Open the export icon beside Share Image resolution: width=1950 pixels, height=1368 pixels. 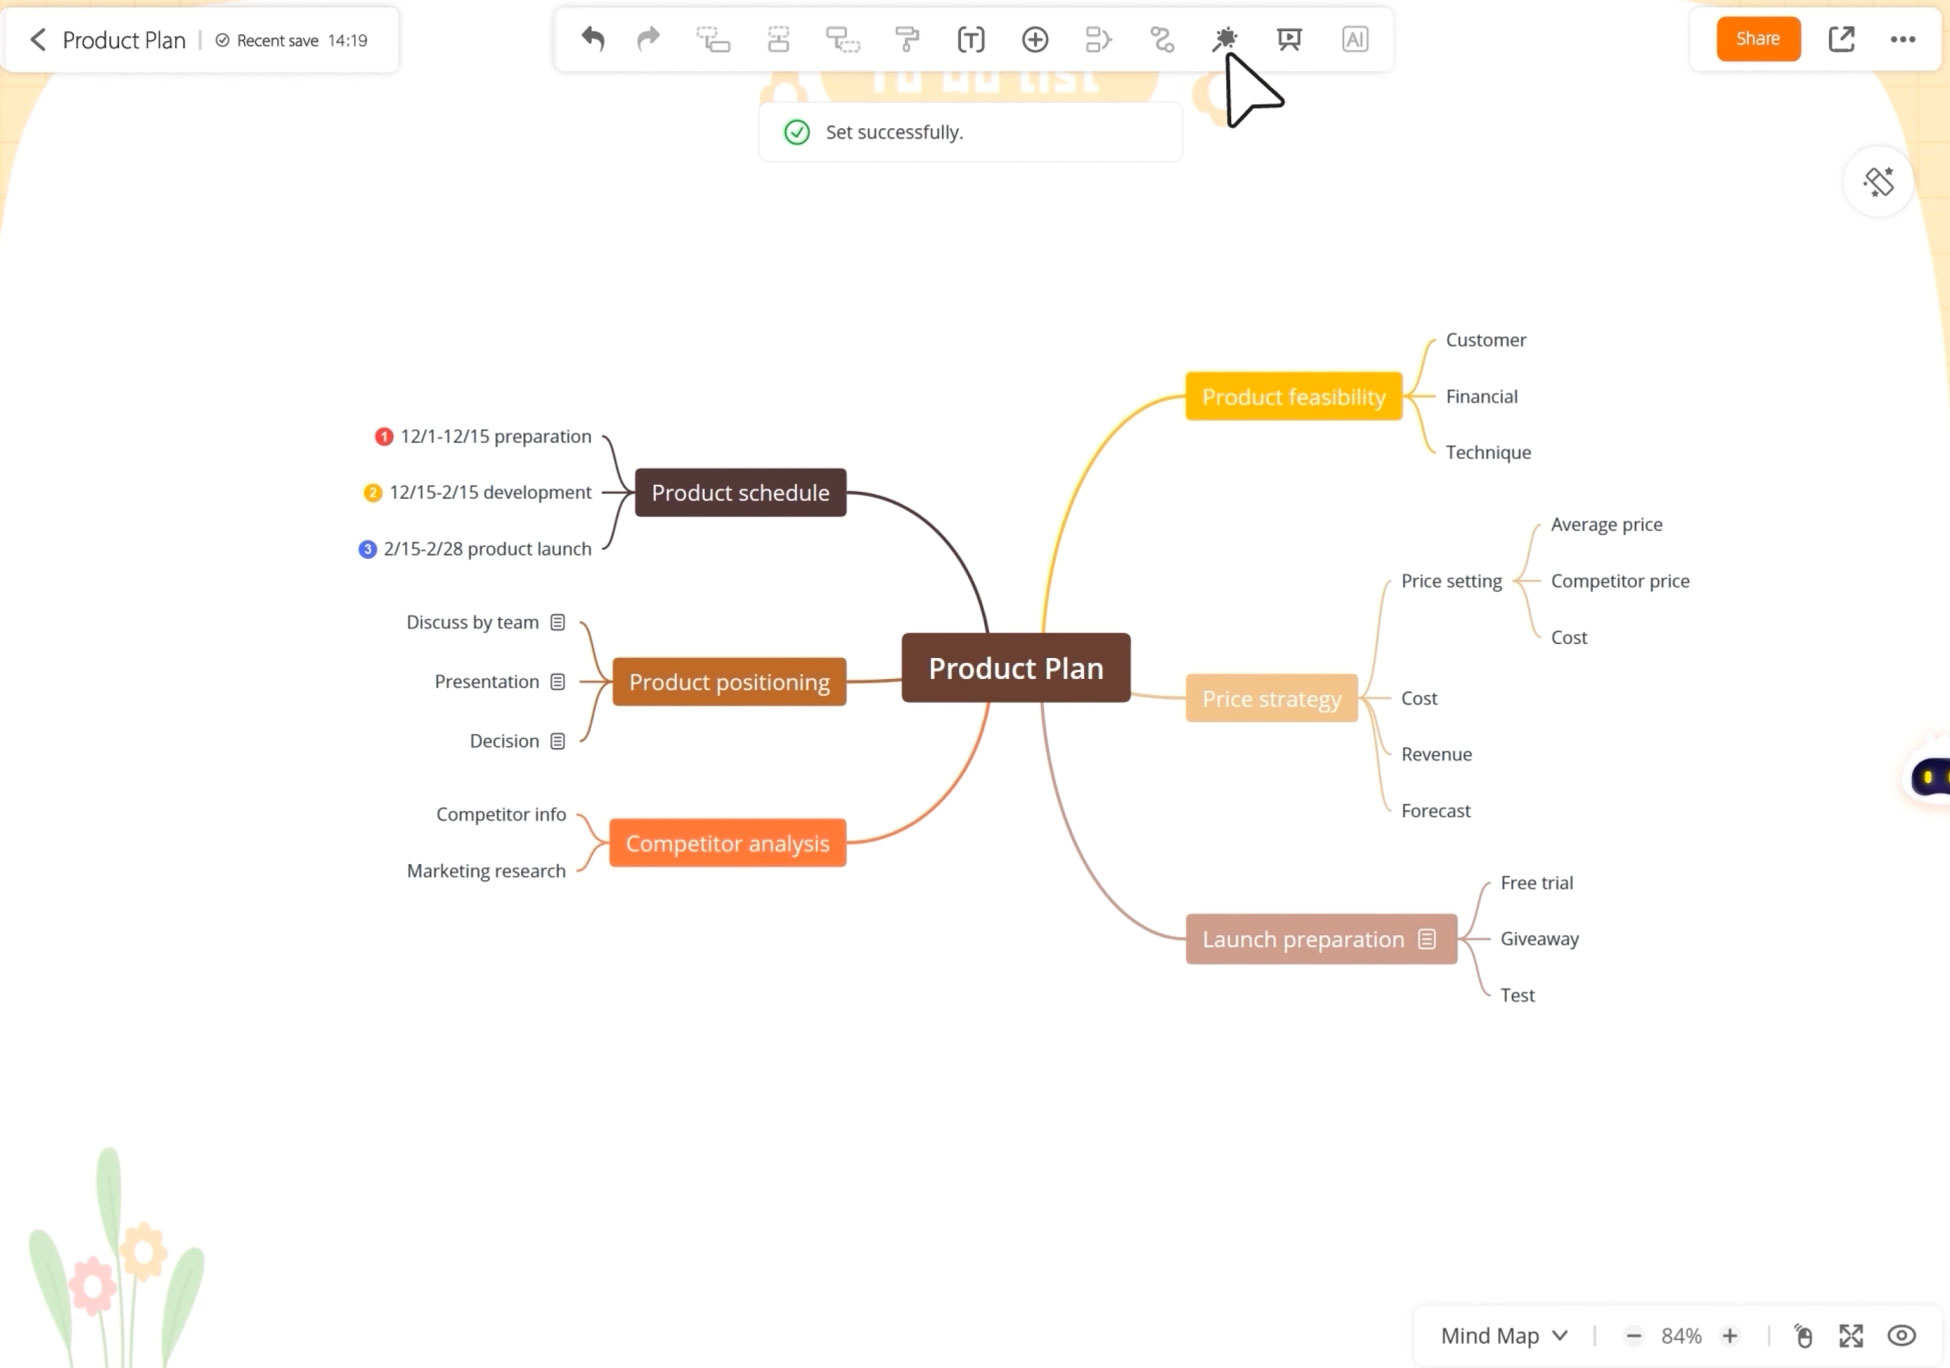(1842, 39)
